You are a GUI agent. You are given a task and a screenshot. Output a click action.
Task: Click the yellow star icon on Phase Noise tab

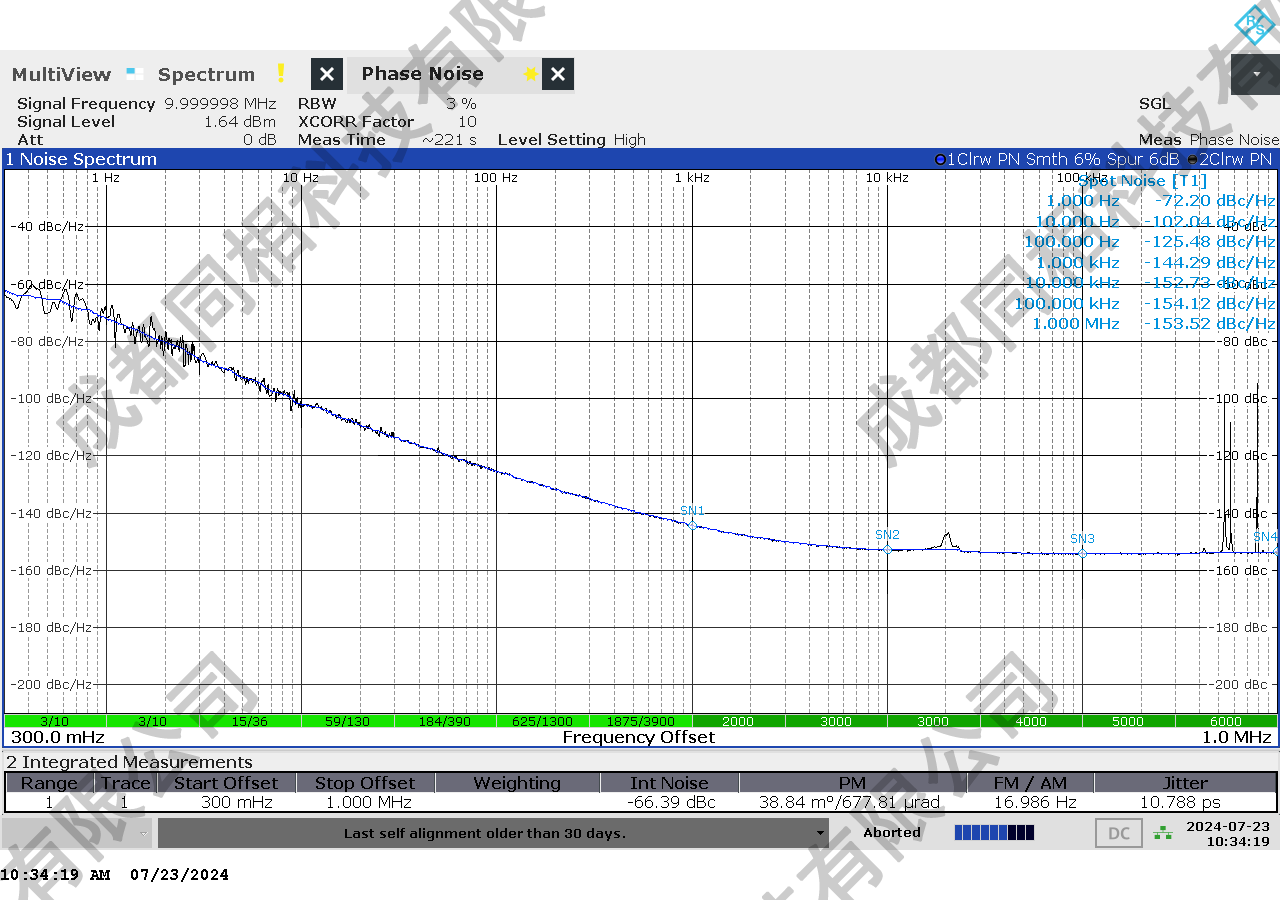pyautogui.click(x=530, y=75)
